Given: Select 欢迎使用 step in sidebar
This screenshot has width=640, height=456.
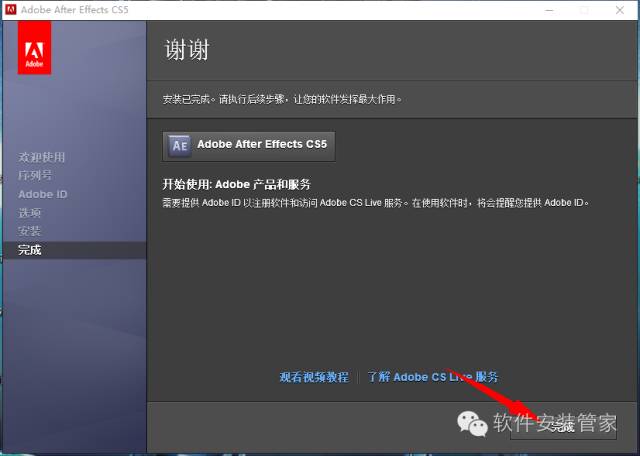Looking at the screenshot, I should pyautogui.click(x=41, y=157).
